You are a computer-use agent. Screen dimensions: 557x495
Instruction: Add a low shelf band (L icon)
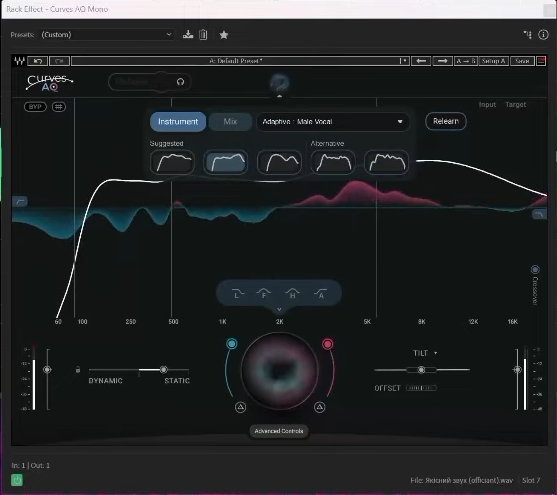coord(237,294)
